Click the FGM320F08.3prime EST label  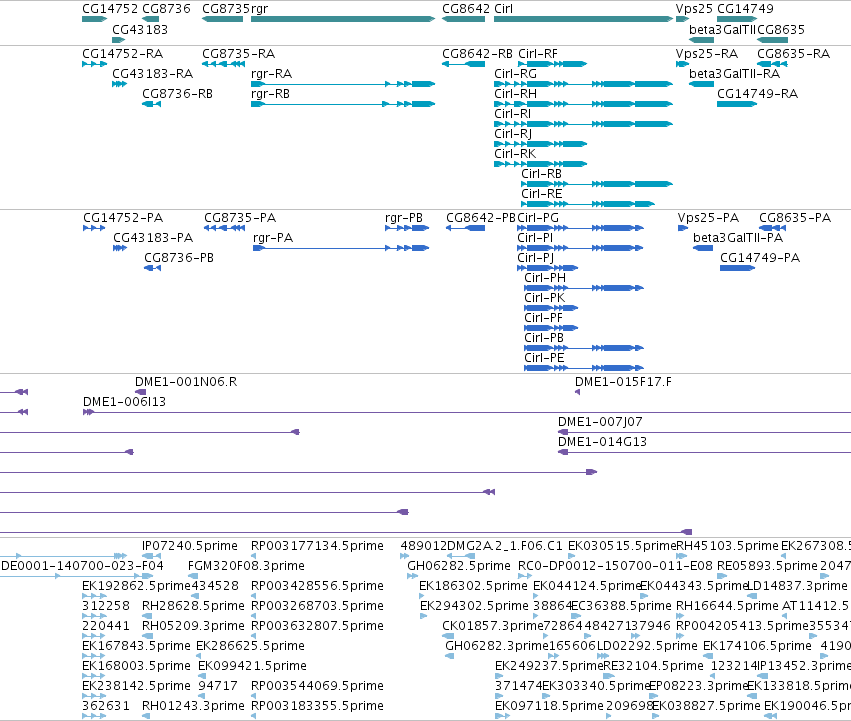coord(246,566)
